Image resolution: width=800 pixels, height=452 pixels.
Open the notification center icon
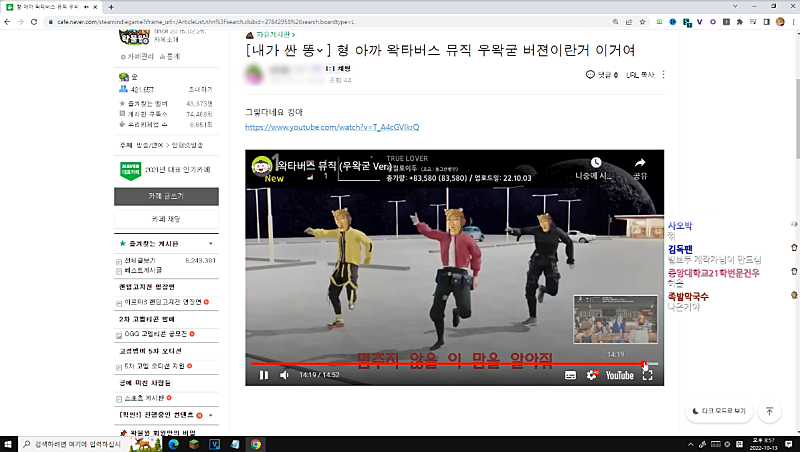point(789,444)
